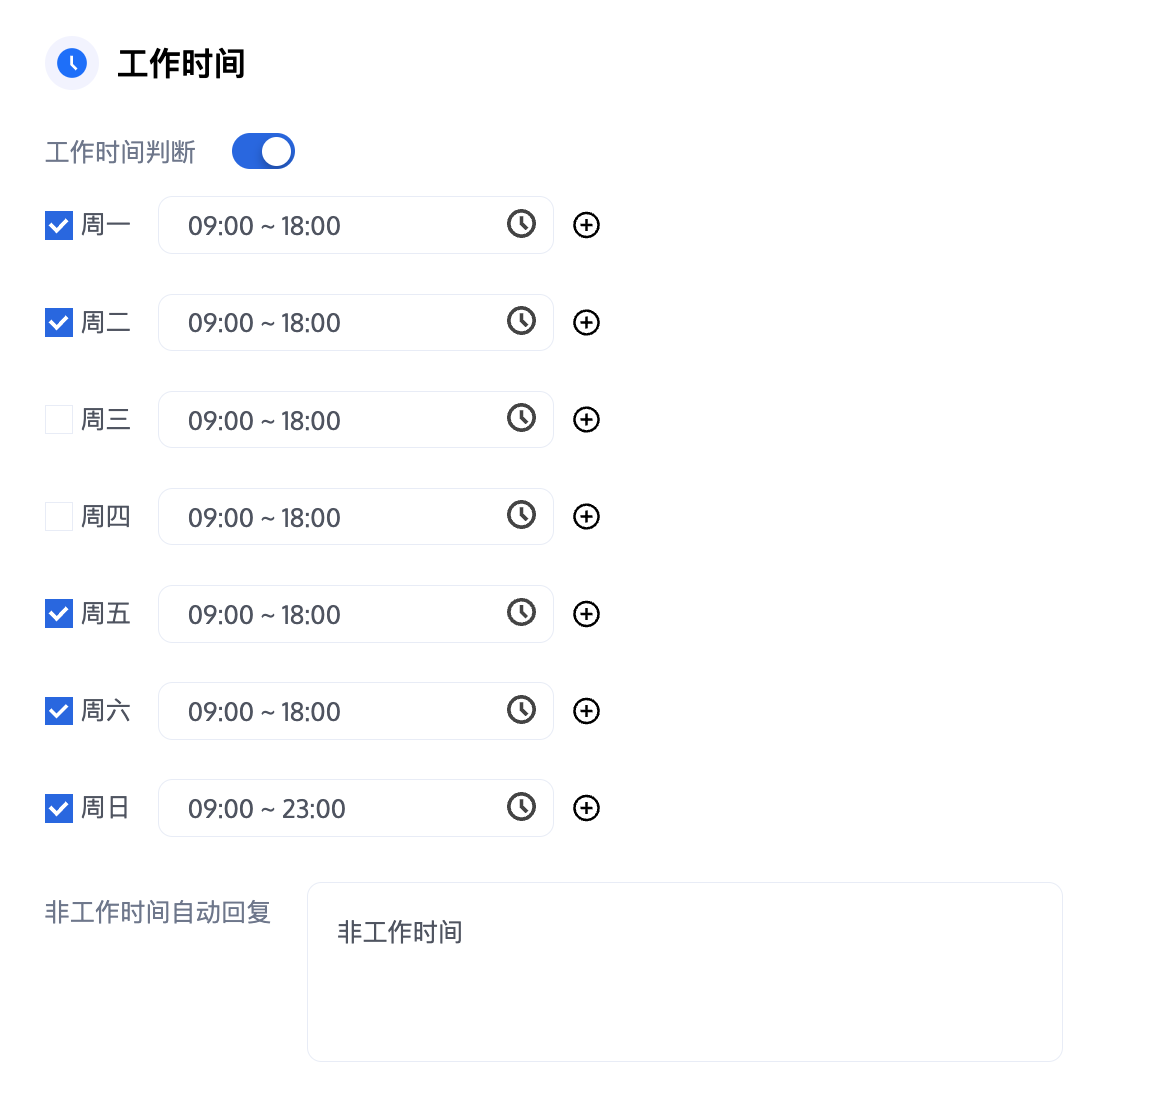This screenshot has height=1106, width=1174.
Task: Click the blue clock icon beside 工作时间 title
Action: (x=72, y=63)
